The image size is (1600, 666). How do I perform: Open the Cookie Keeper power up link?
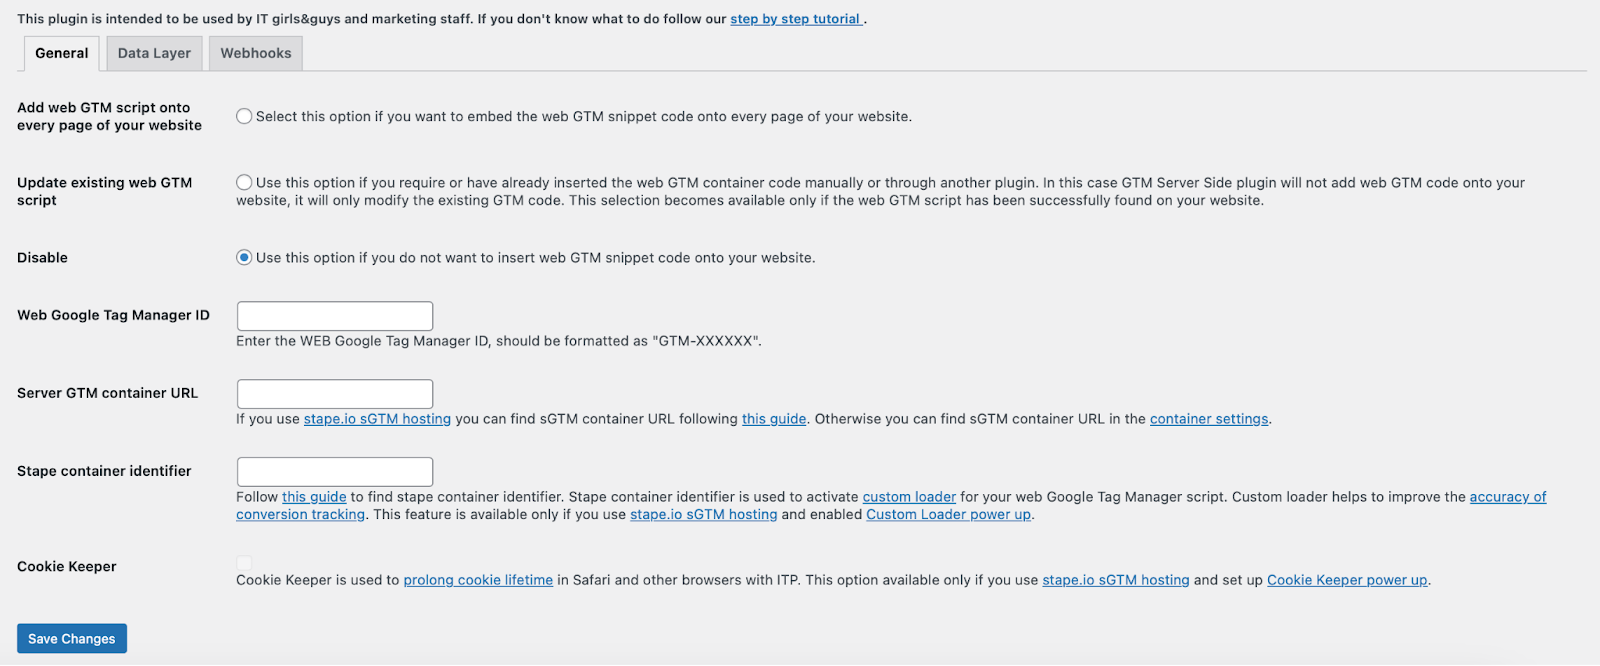pyautogui.click(x=1345, y=579)
